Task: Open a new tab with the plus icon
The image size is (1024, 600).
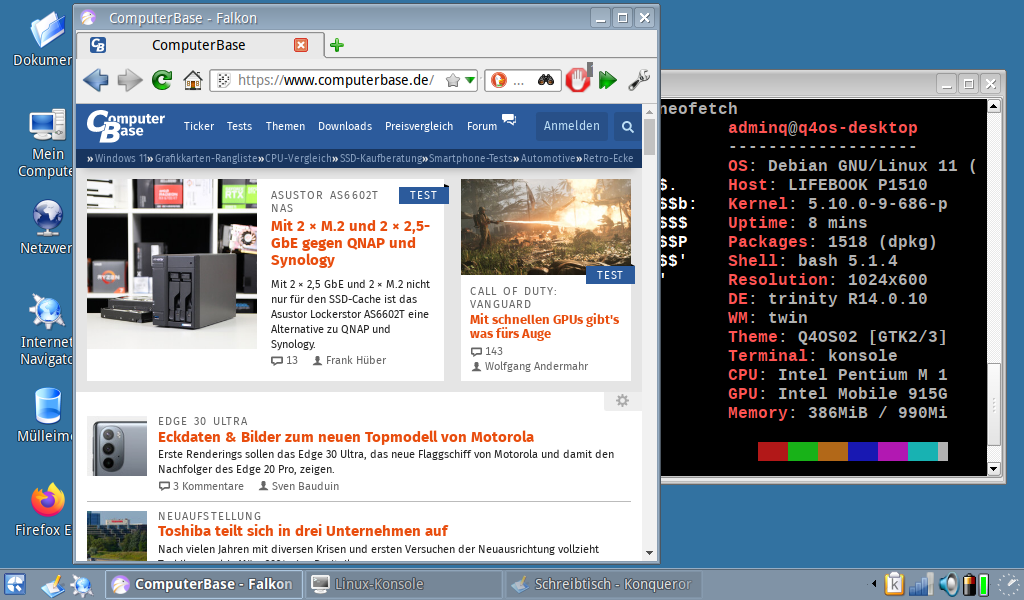Action: (337, 45)
